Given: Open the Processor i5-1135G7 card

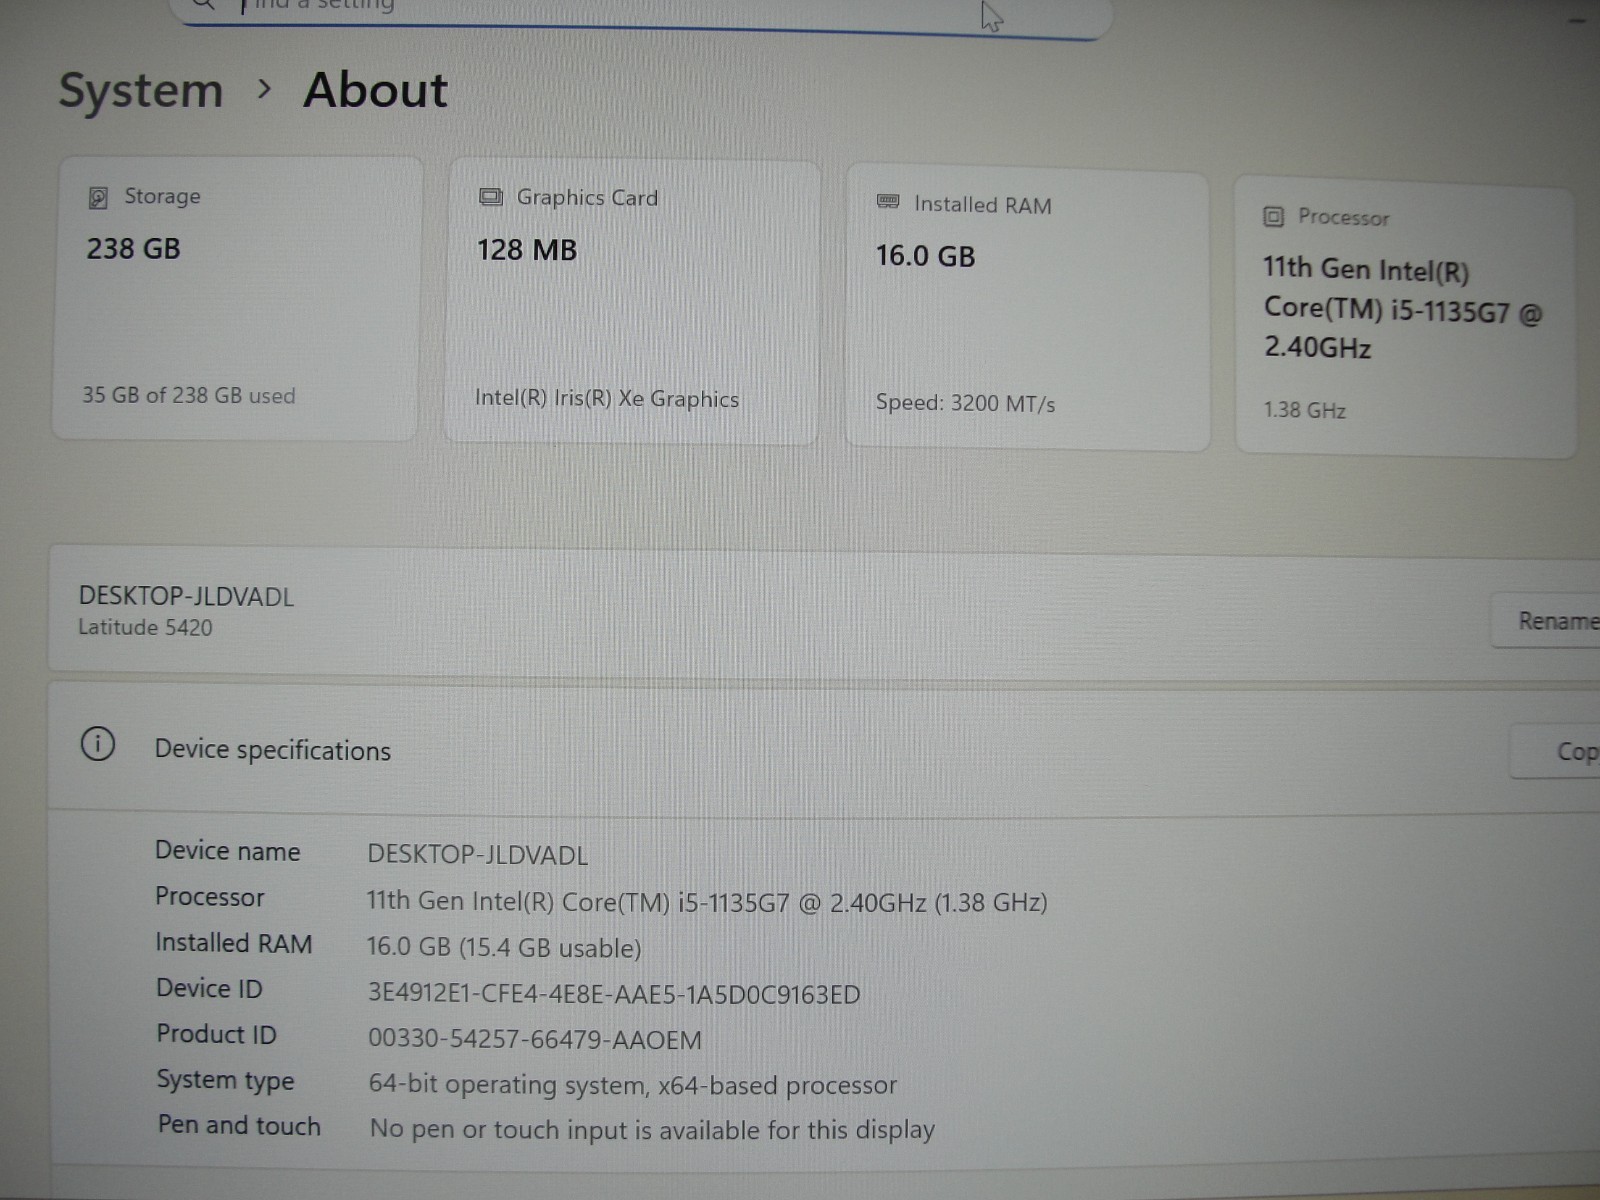Looking at the screenshot, I should [1405, 317].
